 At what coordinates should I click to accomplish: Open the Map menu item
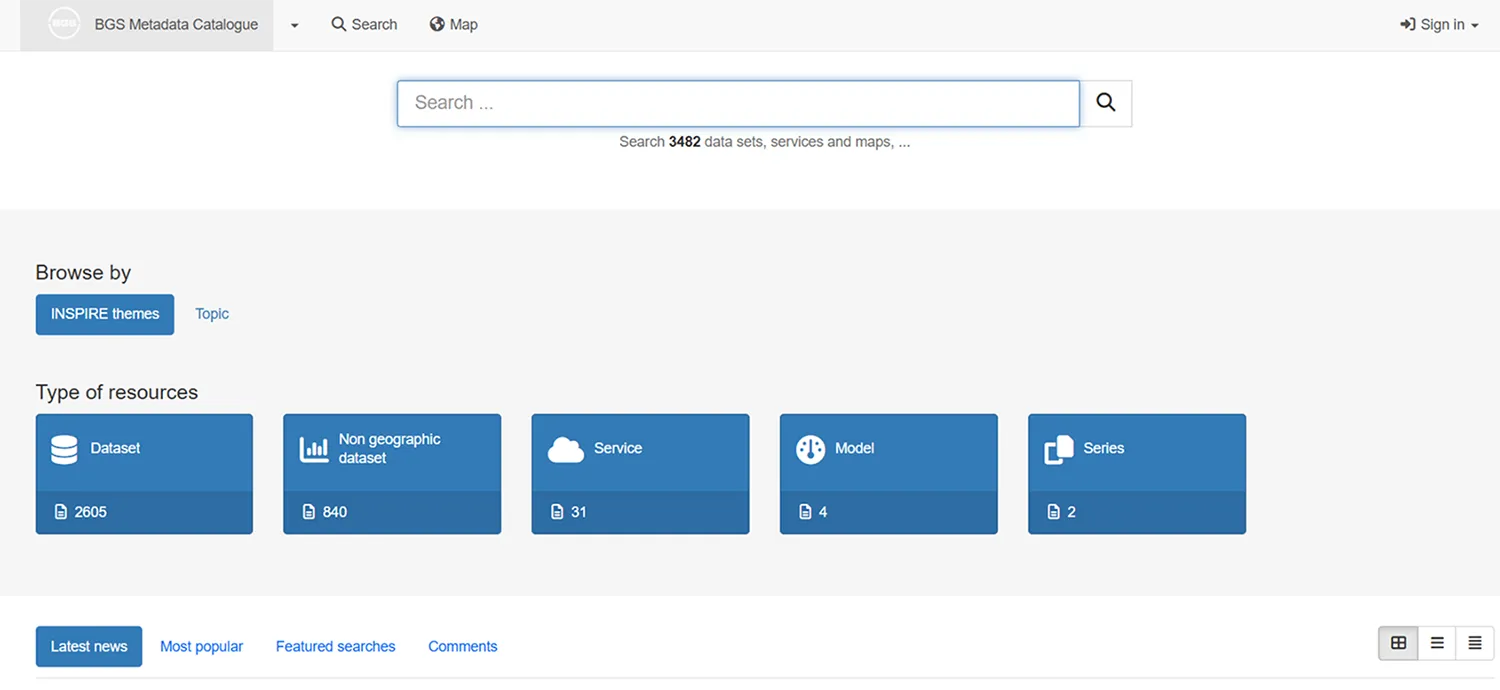[x=453, y=24]
